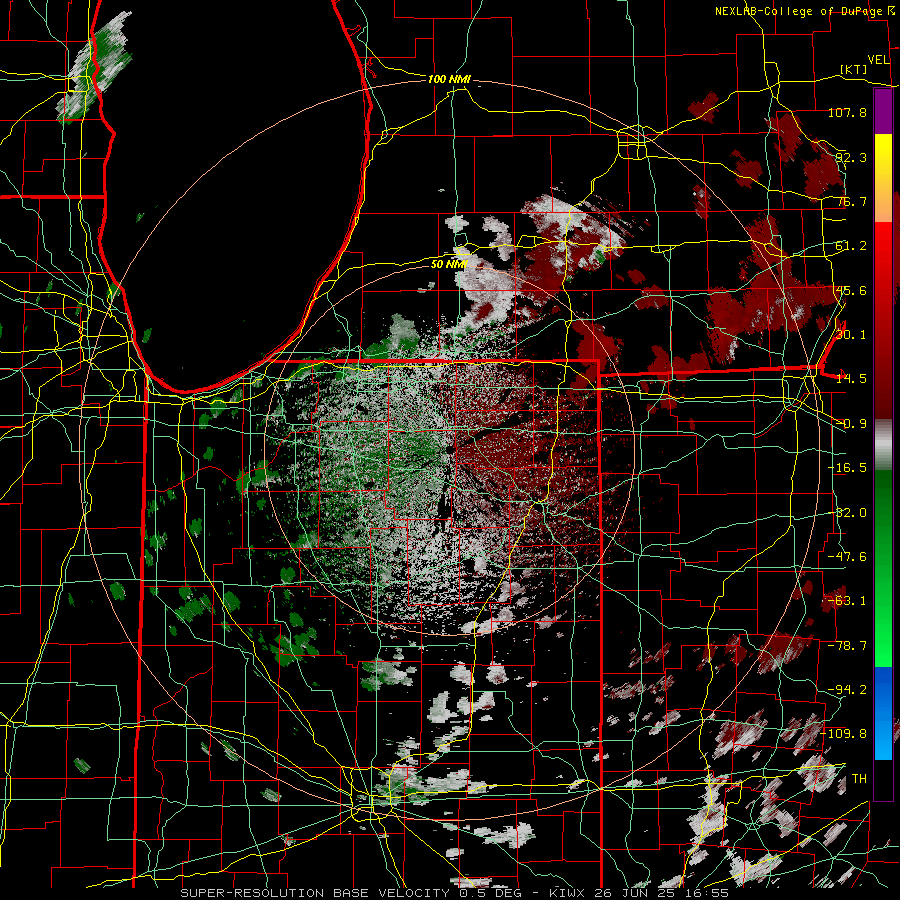This screenshot has width=900, height=900.
Task: Select the -78.7 velocity scale value
Action: [x=847, y=646]
